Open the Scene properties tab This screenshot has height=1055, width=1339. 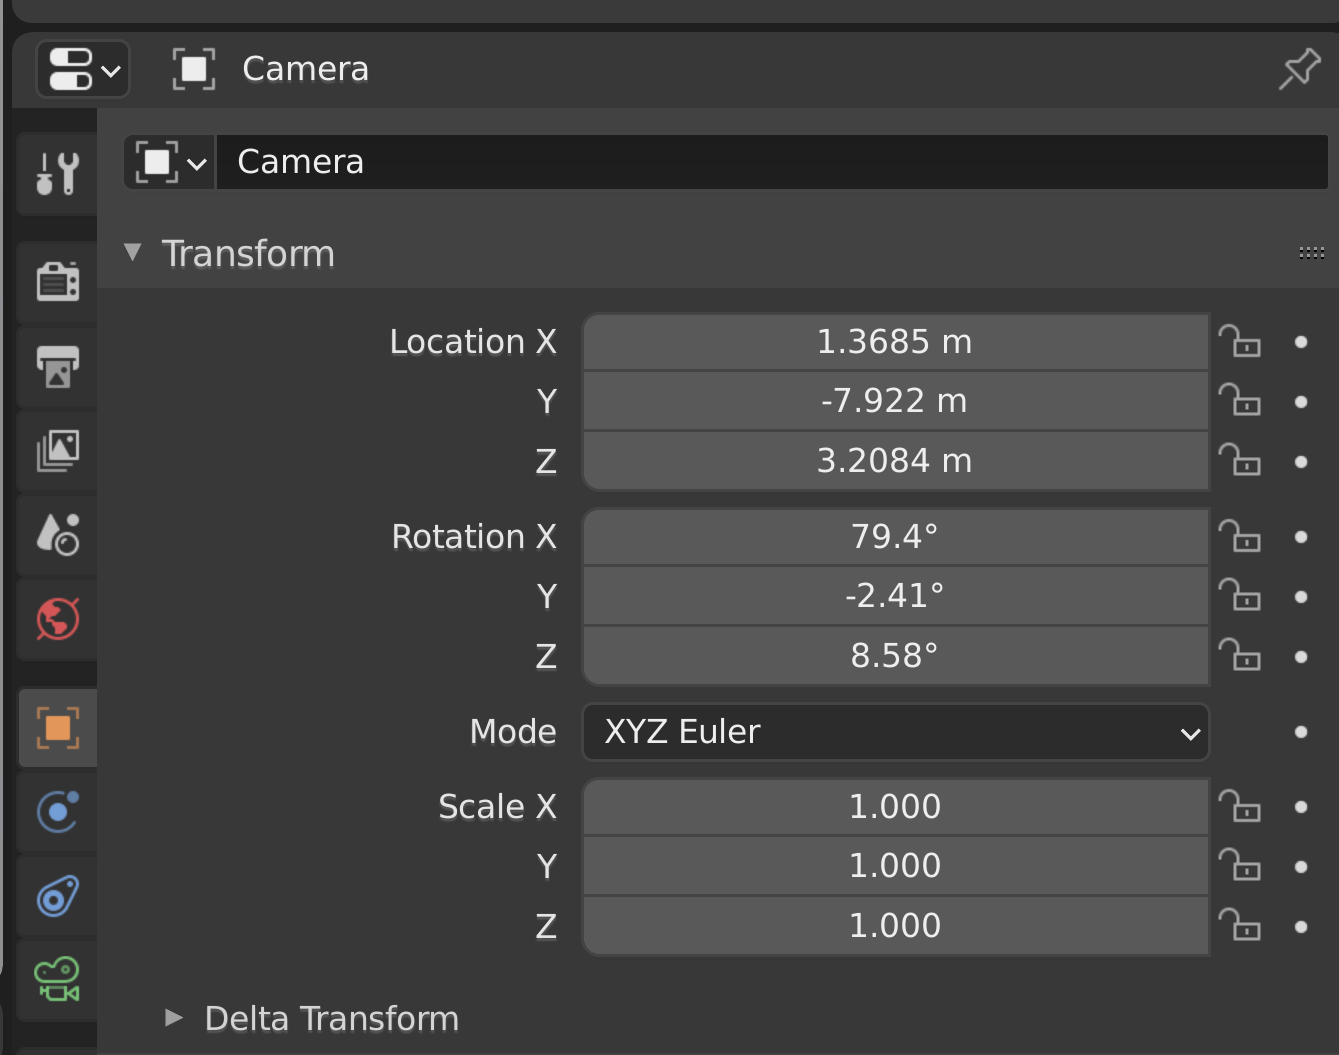pyautogui.click(x=58, y=534)
